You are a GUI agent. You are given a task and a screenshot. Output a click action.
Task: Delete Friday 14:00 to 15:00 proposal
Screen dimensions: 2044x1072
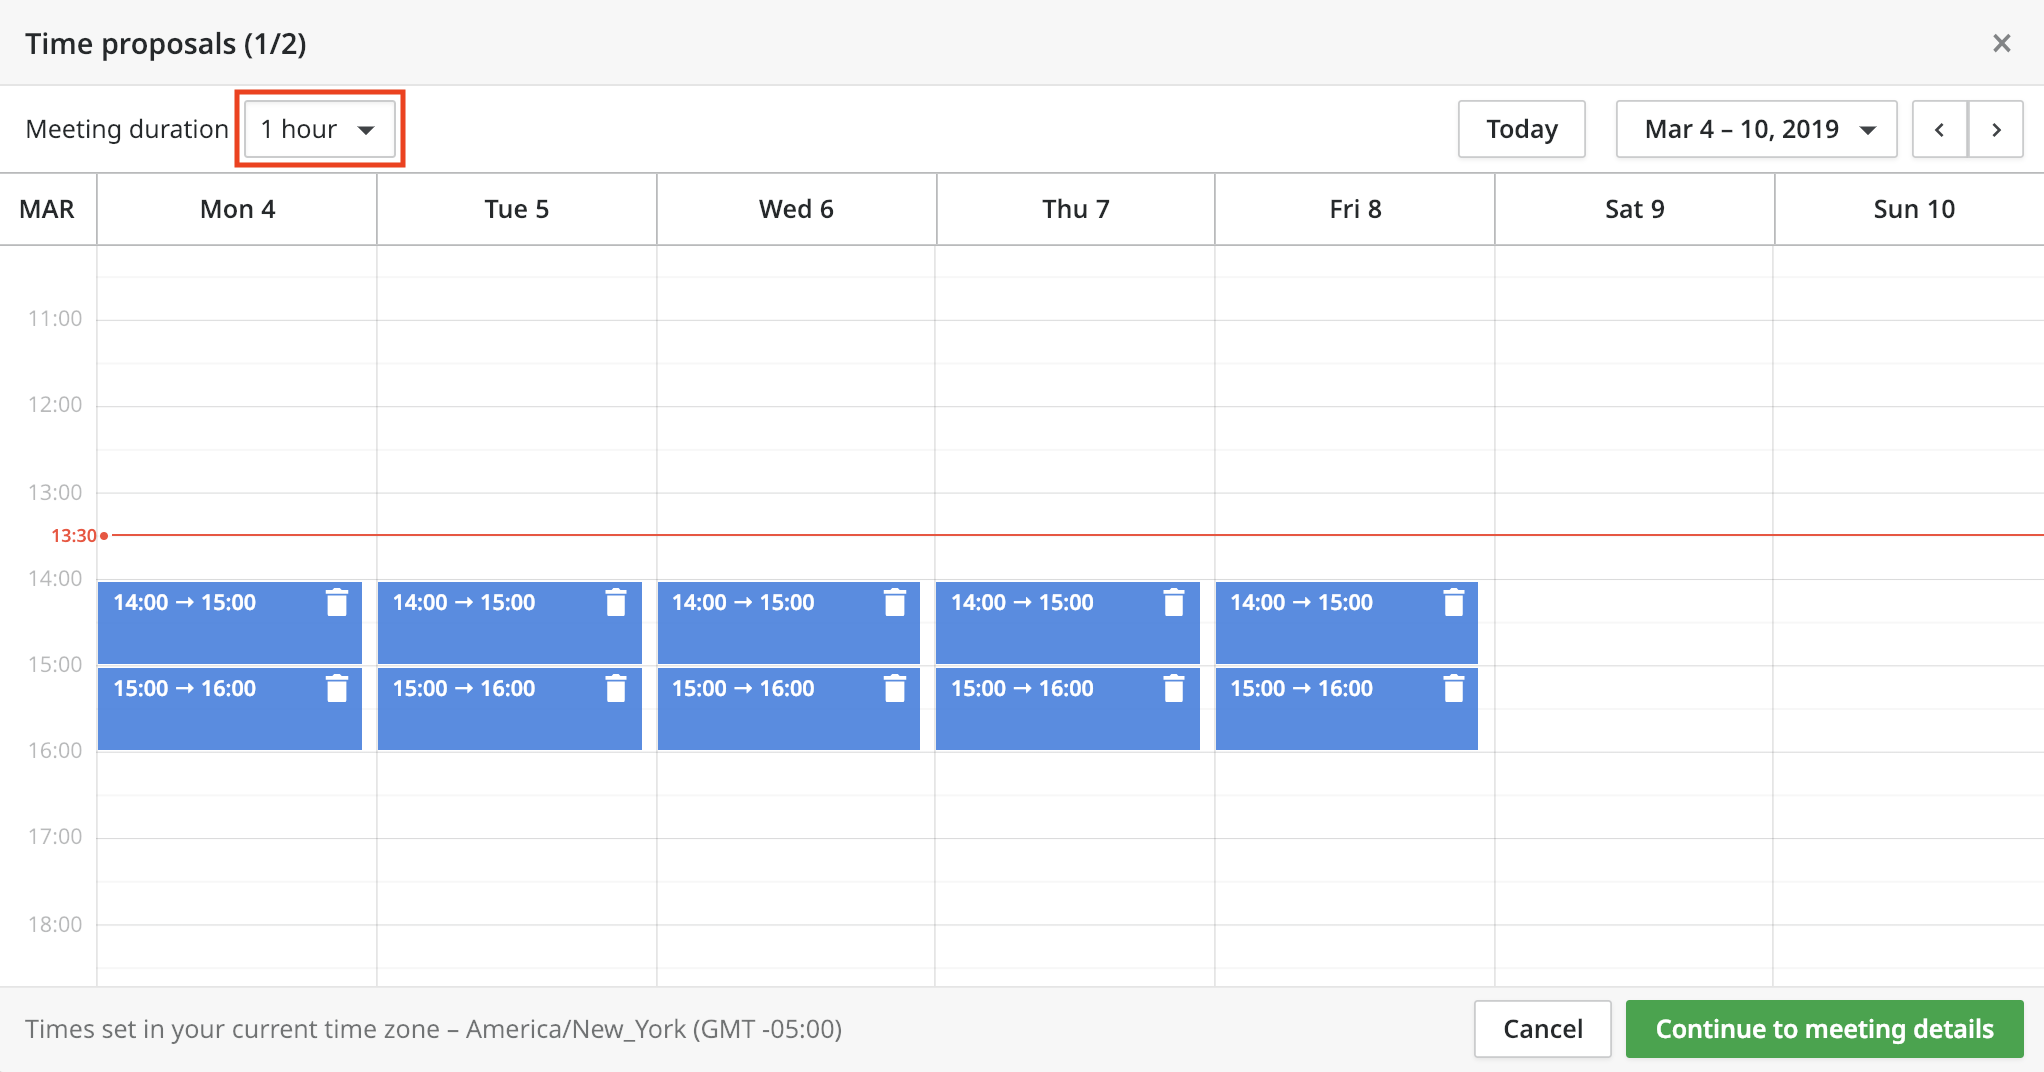[1454, 602]
